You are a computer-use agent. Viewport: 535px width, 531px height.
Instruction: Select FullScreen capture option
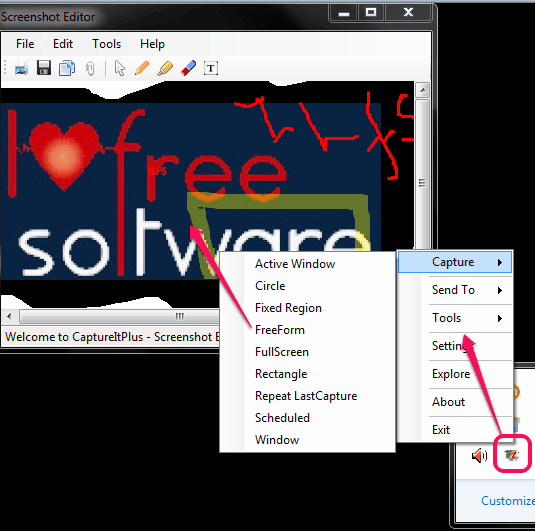[x=307, y=352]
